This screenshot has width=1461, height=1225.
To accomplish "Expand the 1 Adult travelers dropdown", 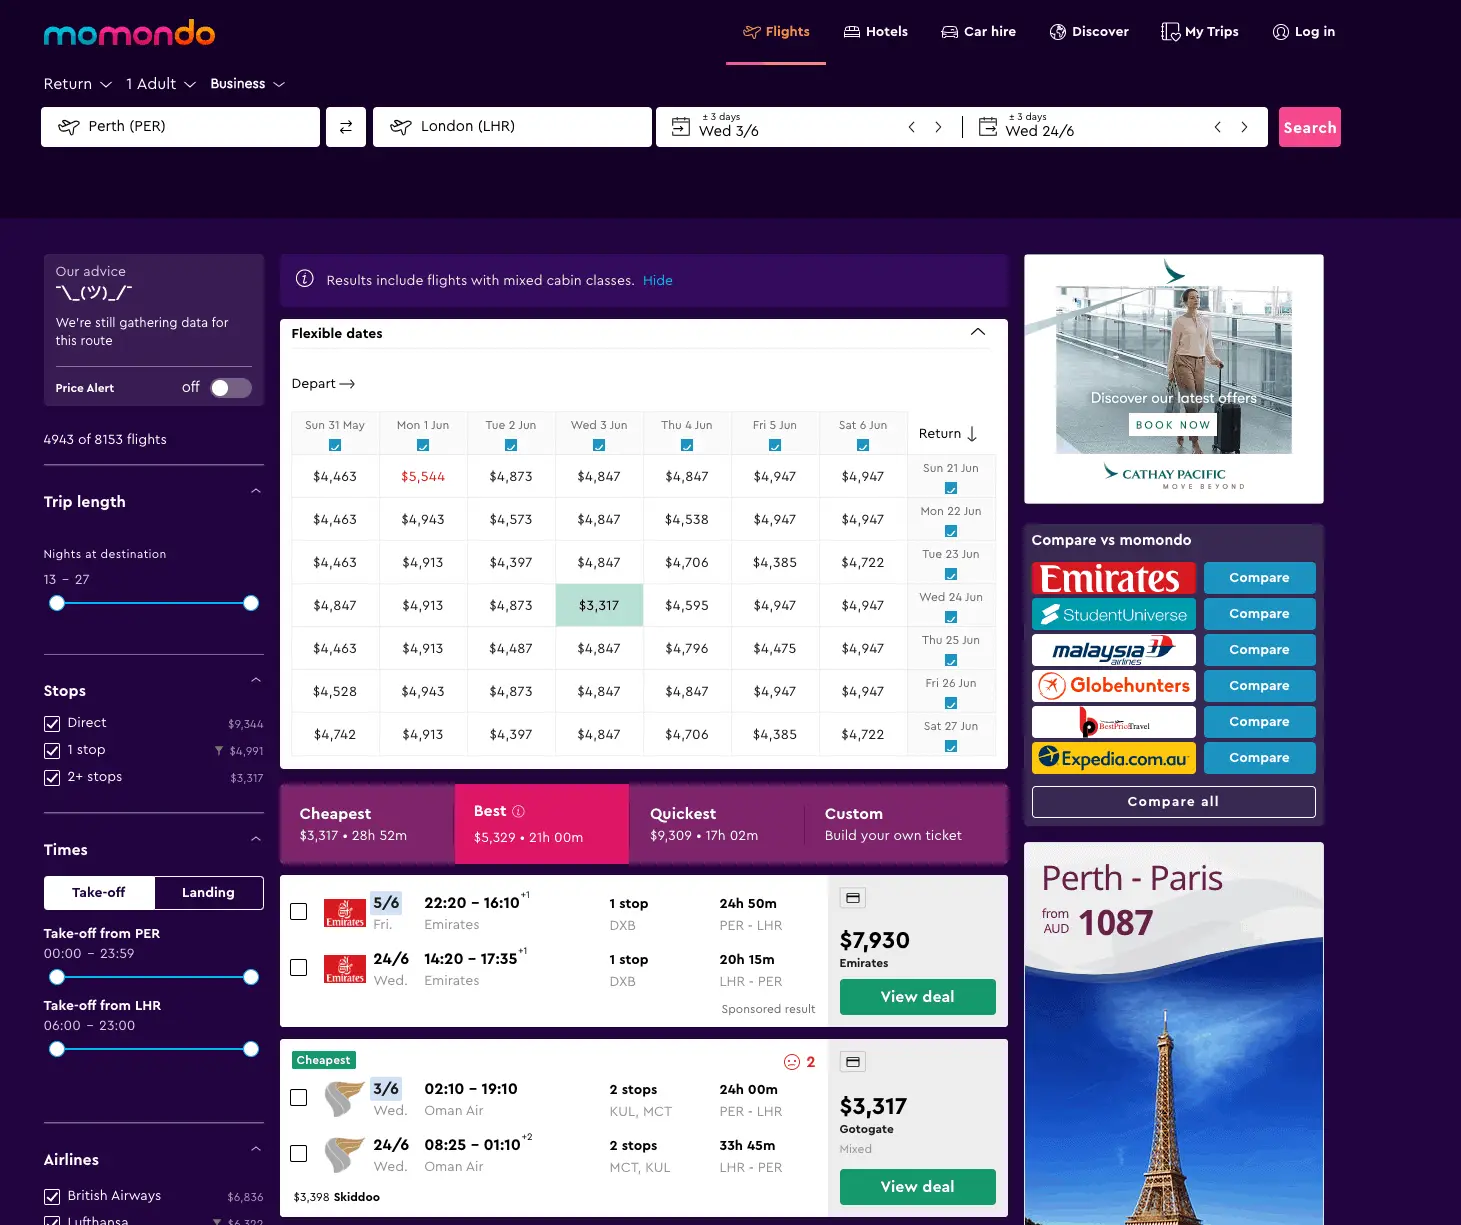I will (x=159, y=83).
